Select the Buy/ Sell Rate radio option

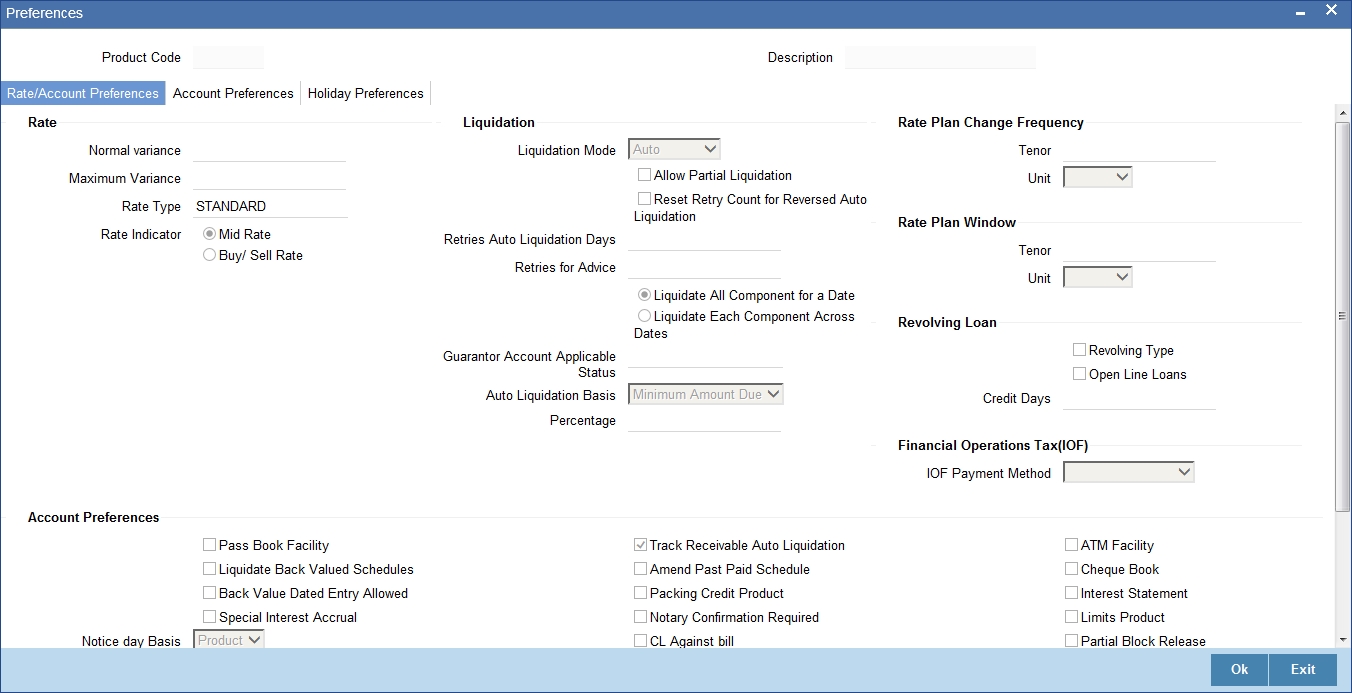pos(210,255)
